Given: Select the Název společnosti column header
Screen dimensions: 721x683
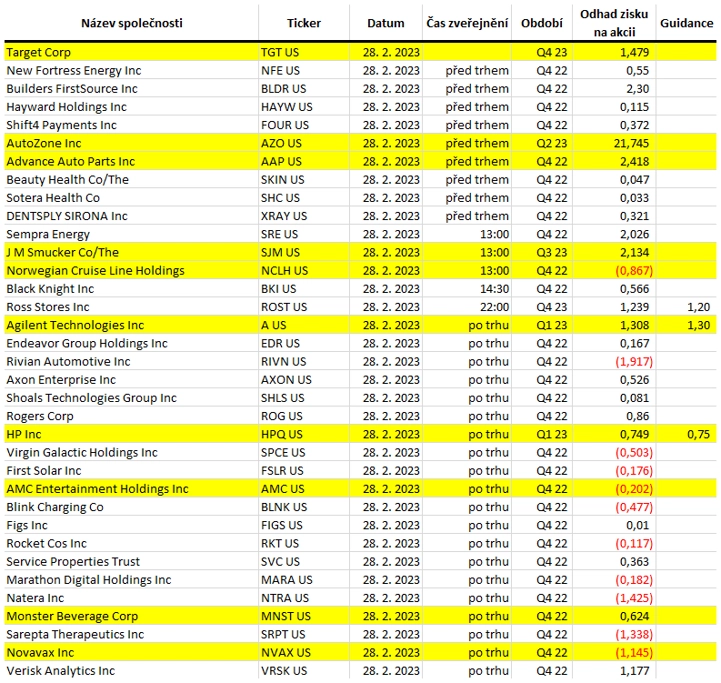Looking at the screenshot, I should tap(132, 23).
